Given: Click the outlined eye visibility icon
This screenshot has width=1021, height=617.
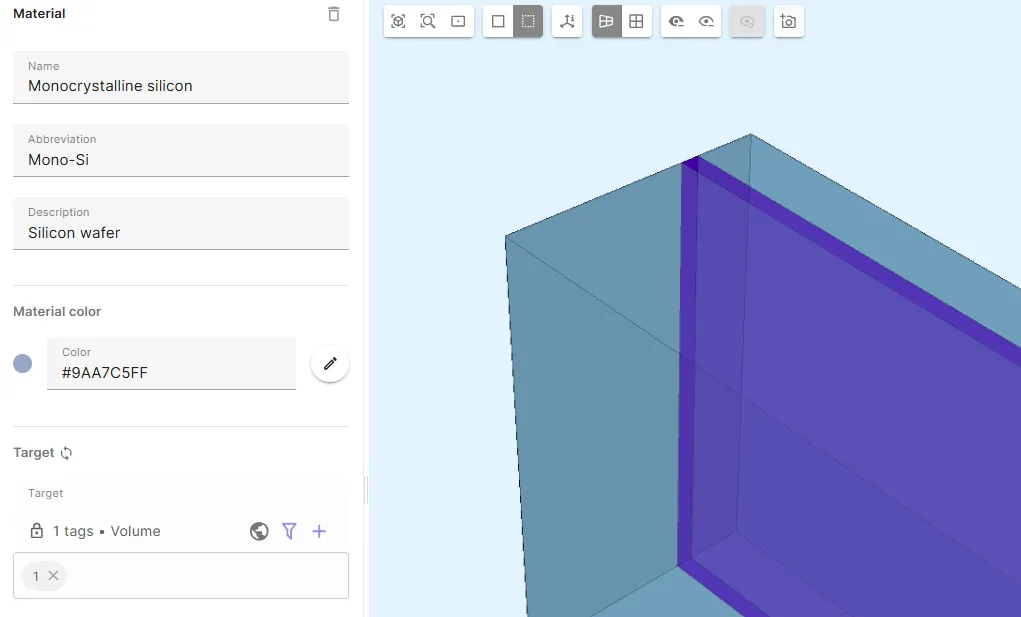Looking at the screenshot, I should tap(706, 21).
